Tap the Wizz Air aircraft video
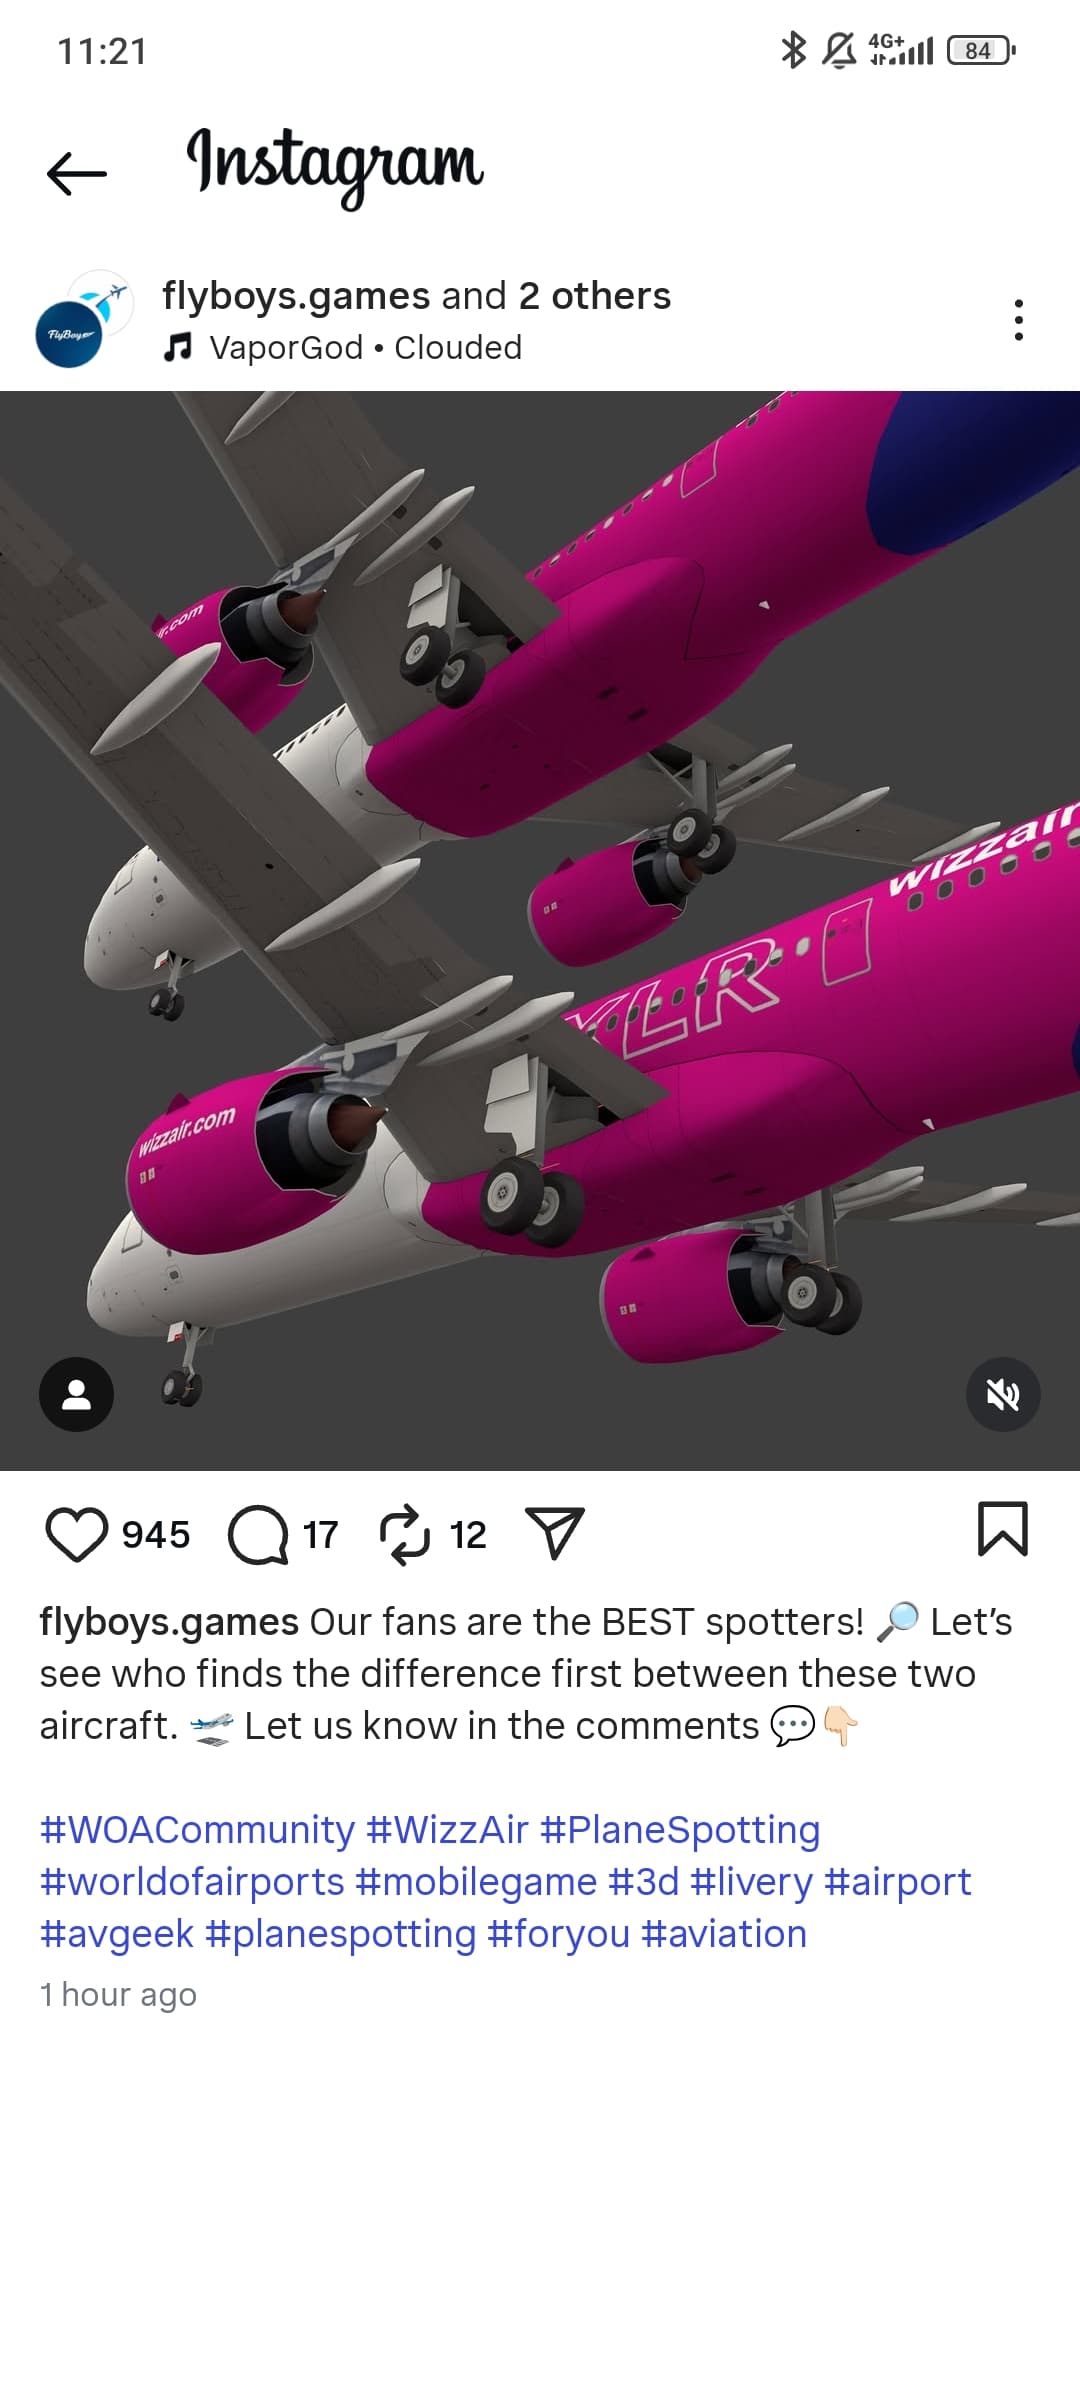Screen dimensions: 1080x2400 (540, 930)
